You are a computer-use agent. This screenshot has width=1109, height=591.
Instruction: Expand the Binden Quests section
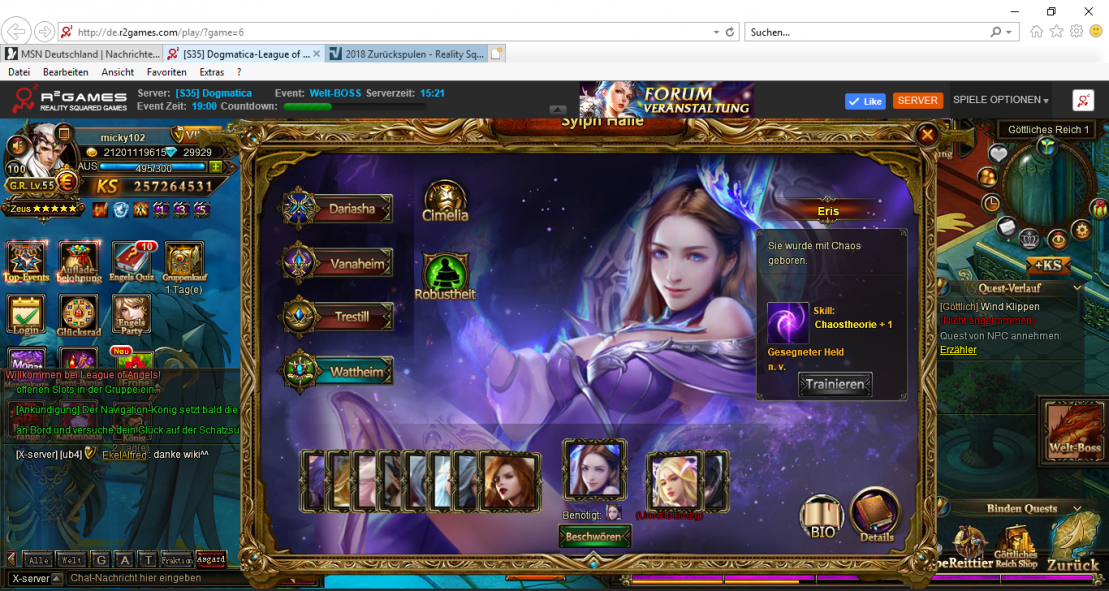[1079, 508]
